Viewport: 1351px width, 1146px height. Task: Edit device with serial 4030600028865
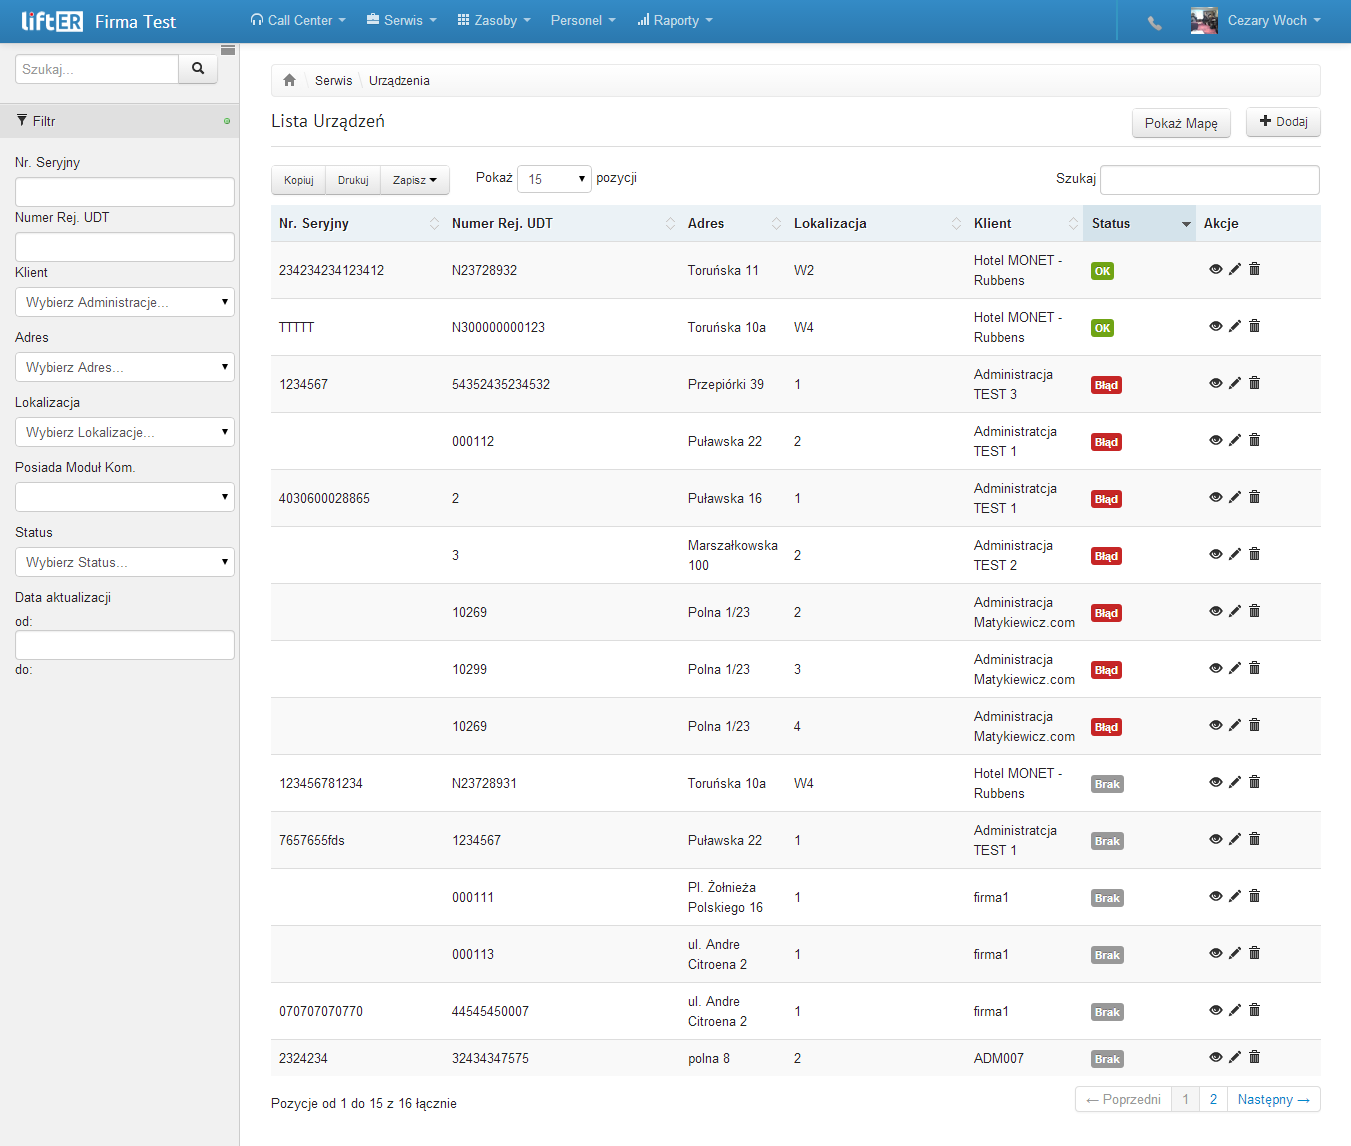pos(1235,497)
